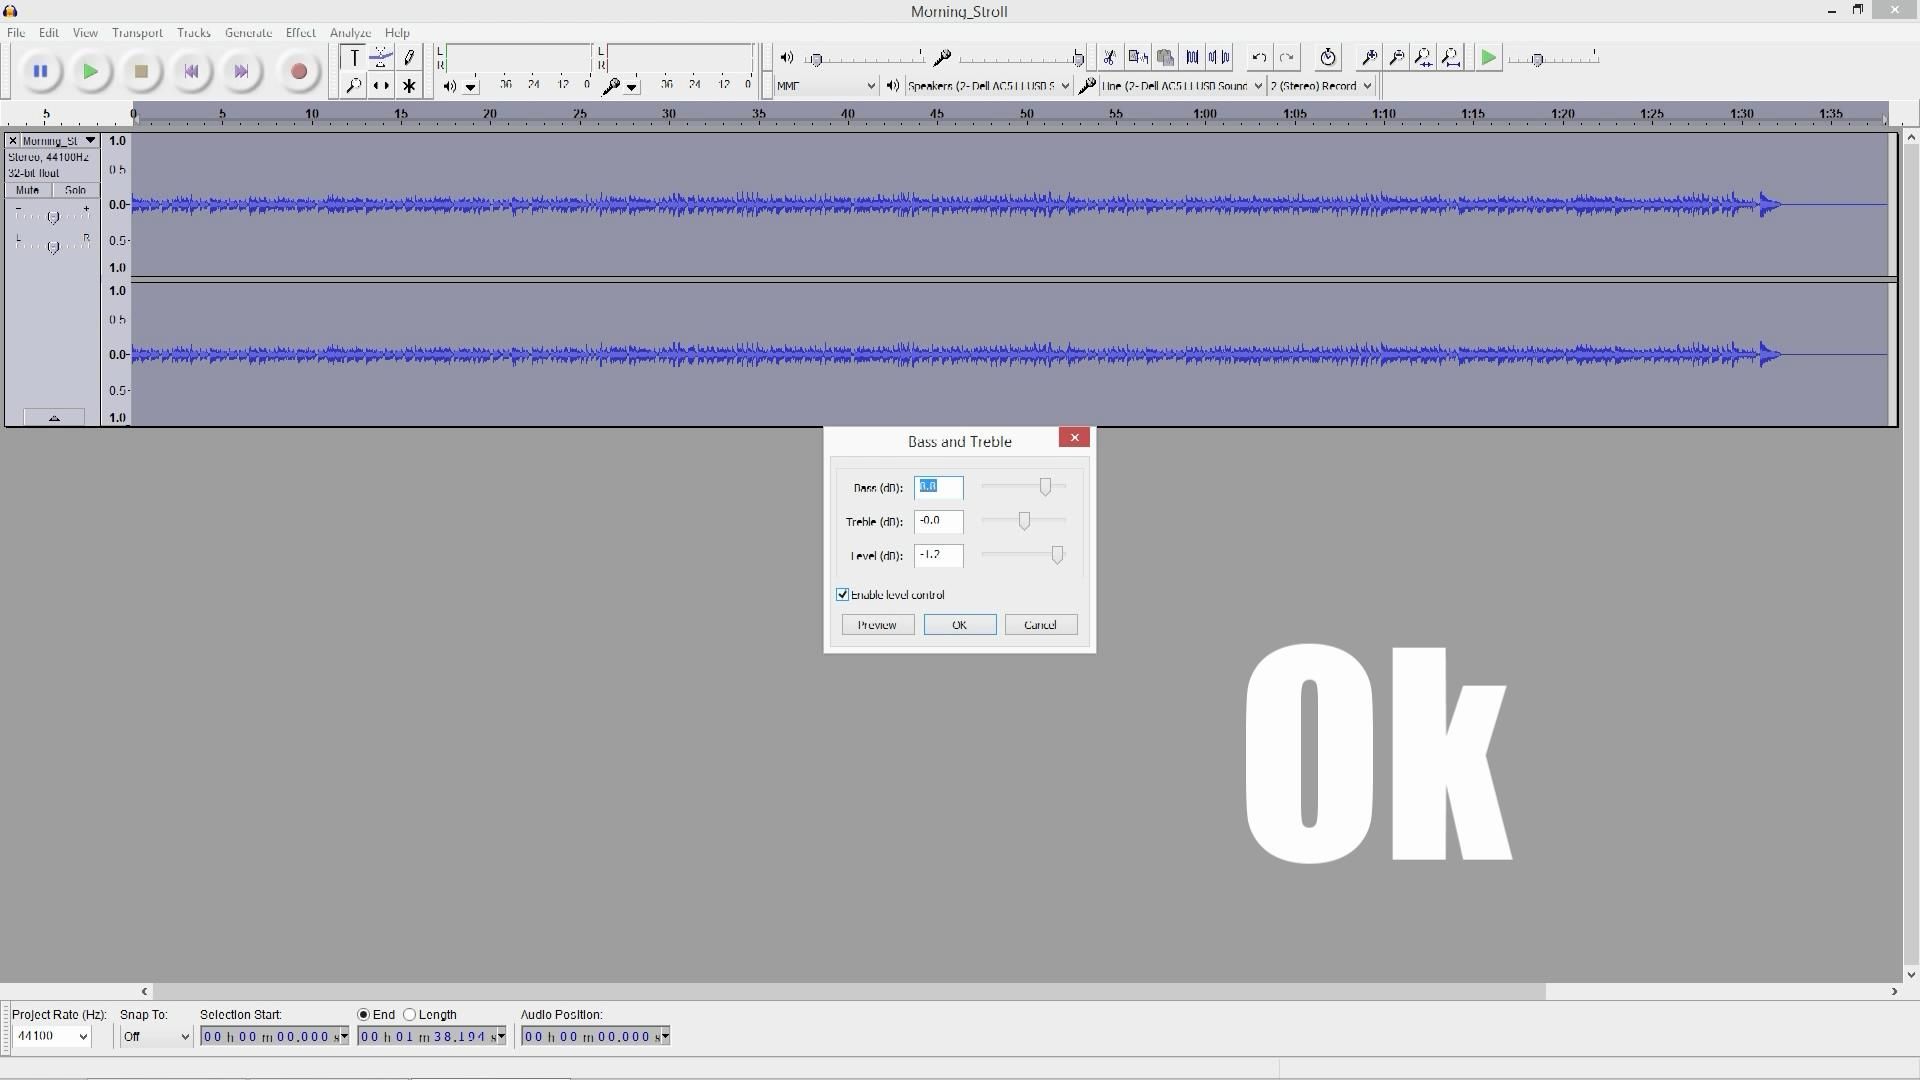Screen dimensions: 1920x1080
Task: Open the Effect menu
Action: click(300, 32)
